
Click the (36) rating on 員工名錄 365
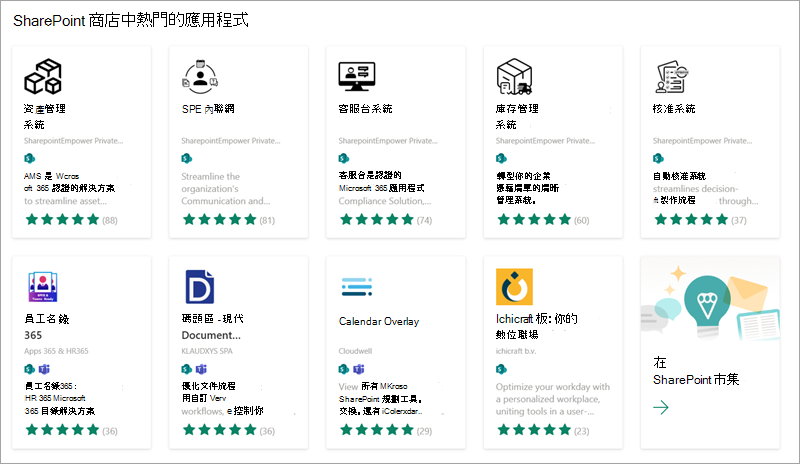pyautogui.click(x=71, y=430)
